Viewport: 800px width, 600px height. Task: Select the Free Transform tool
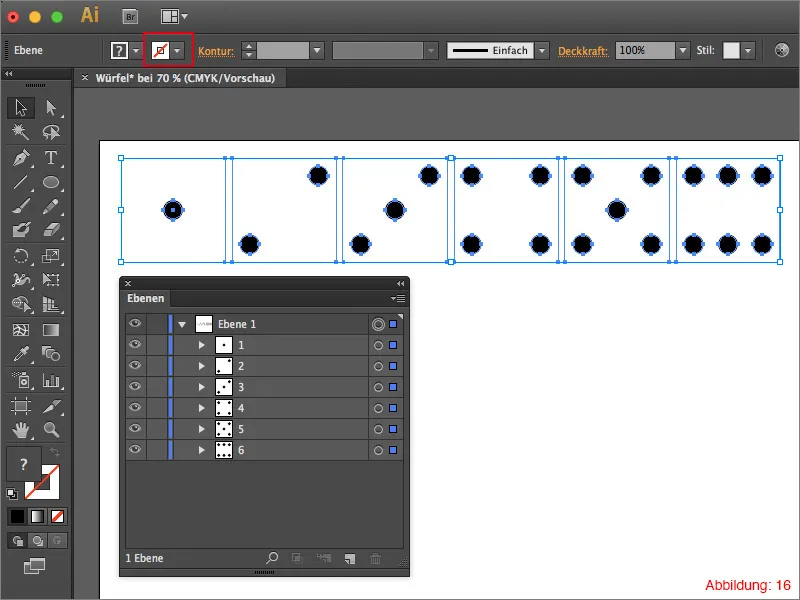(x=51, y=280)
